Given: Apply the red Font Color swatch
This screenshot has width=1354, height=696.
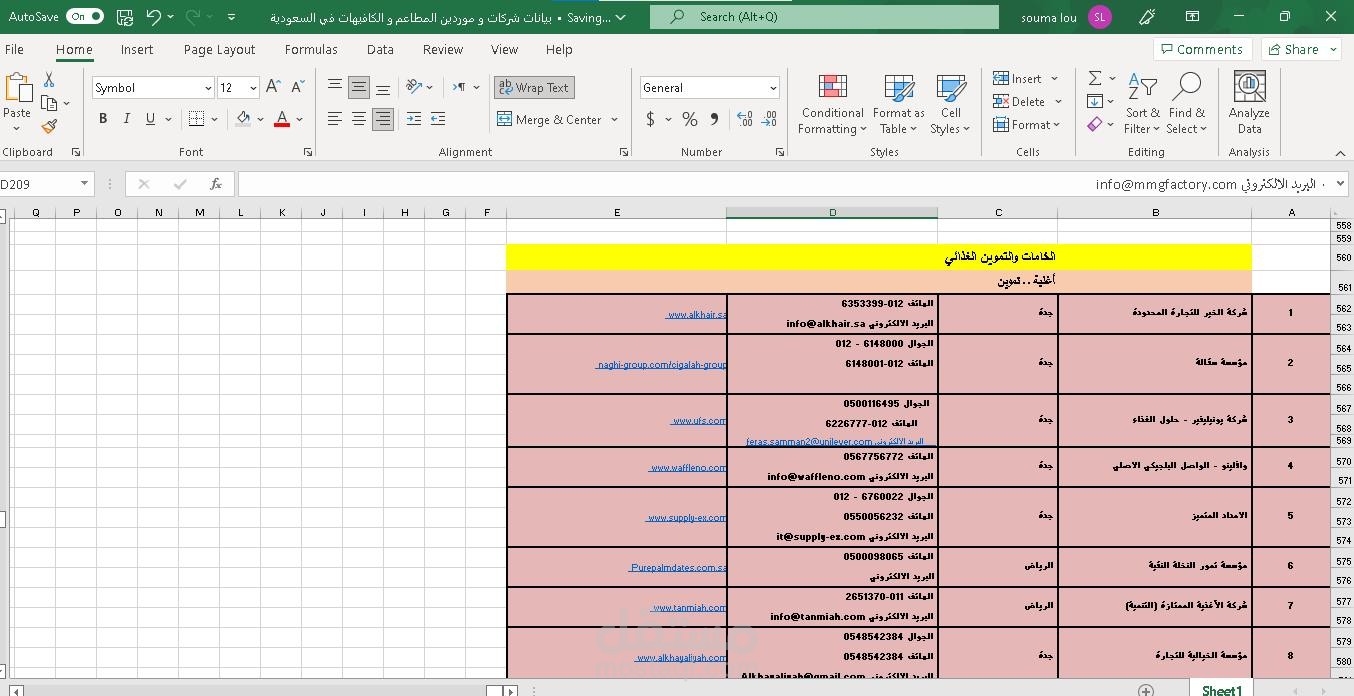Looking at the screenshot, I should click(282, 119).
